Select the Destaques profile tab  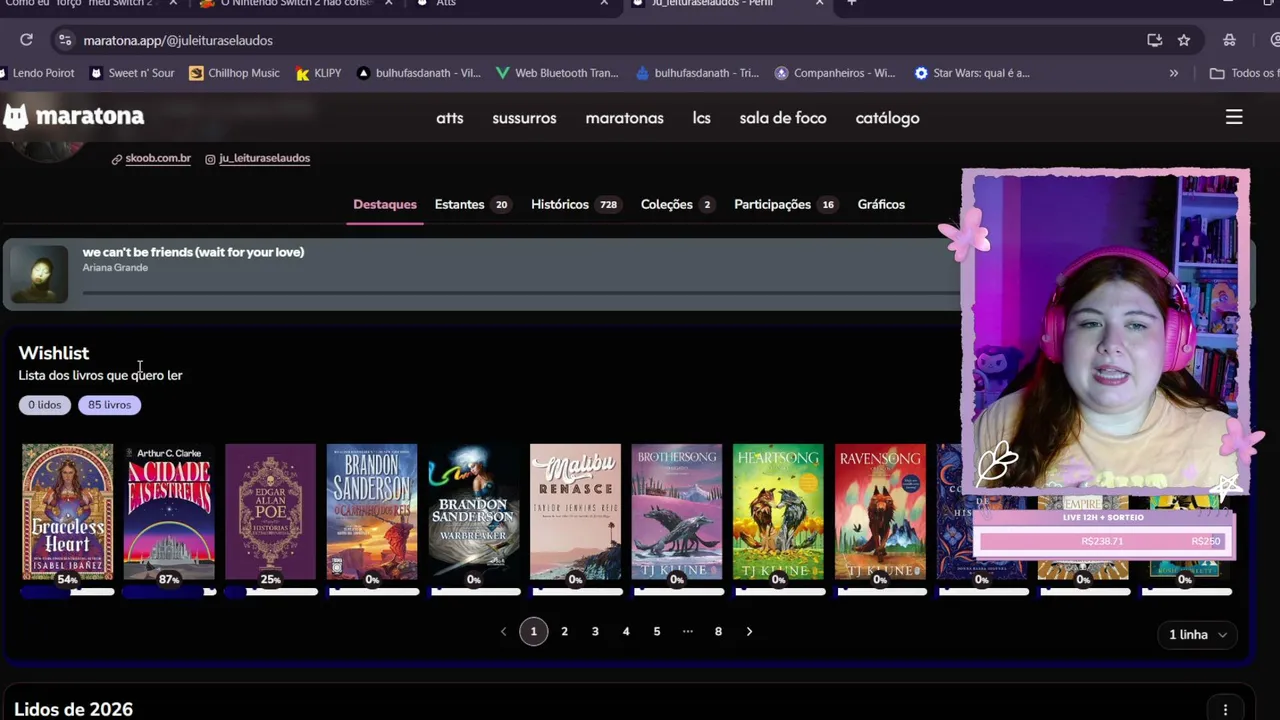[385, 204]
